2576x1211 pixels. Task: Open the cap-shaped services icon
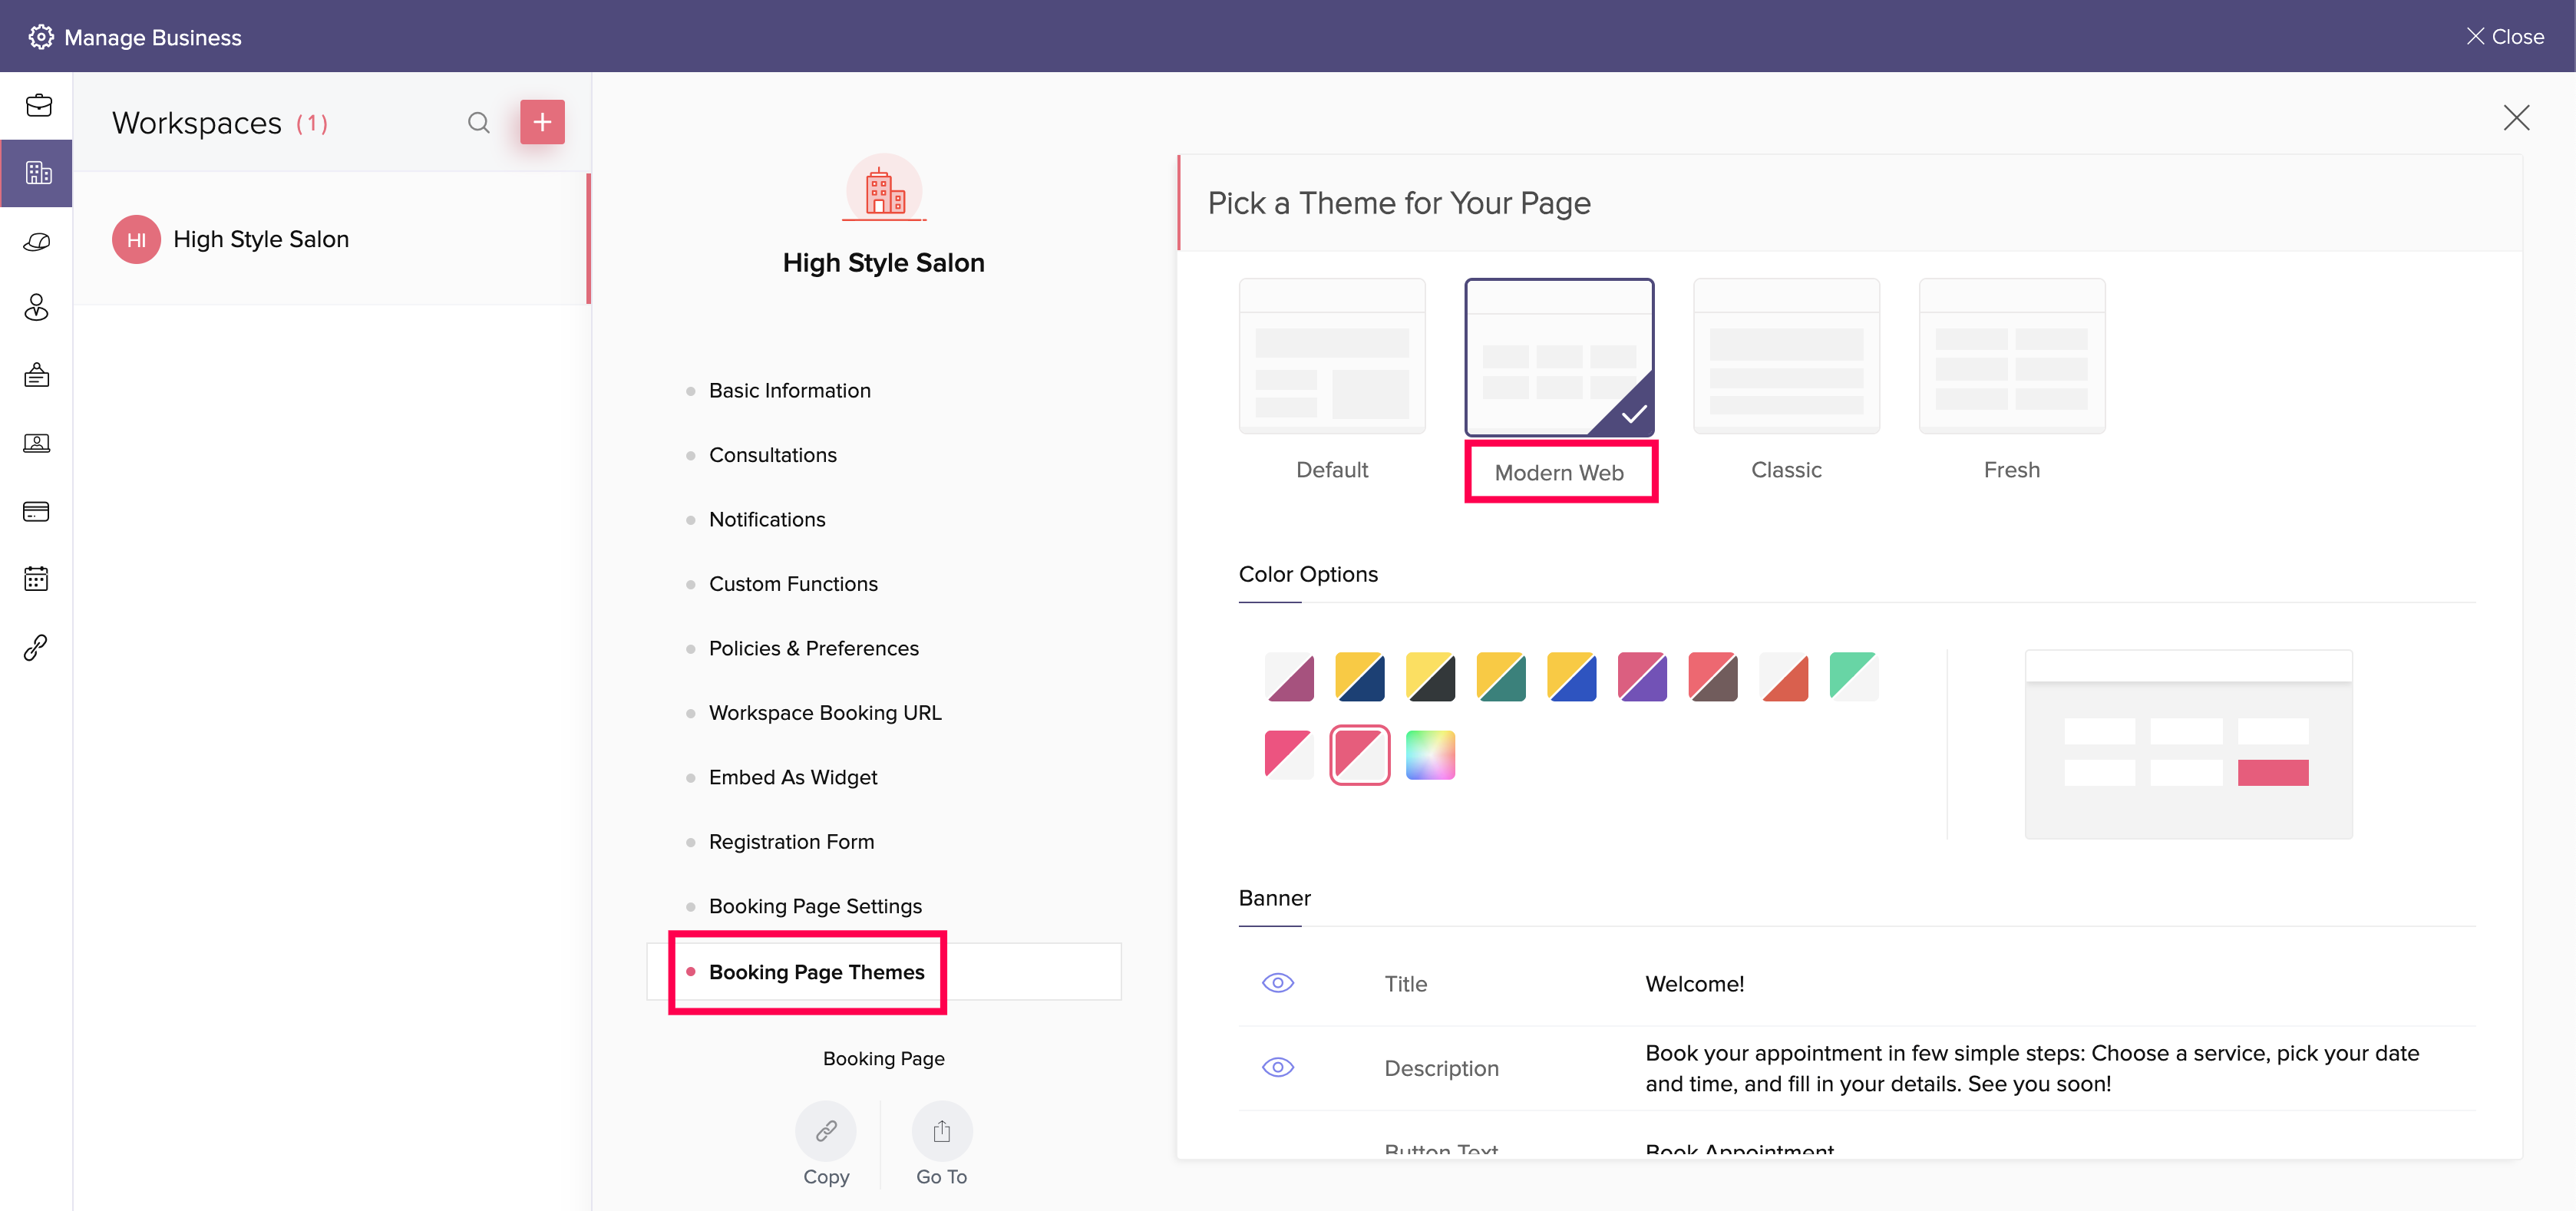click(x=37, y=241)
